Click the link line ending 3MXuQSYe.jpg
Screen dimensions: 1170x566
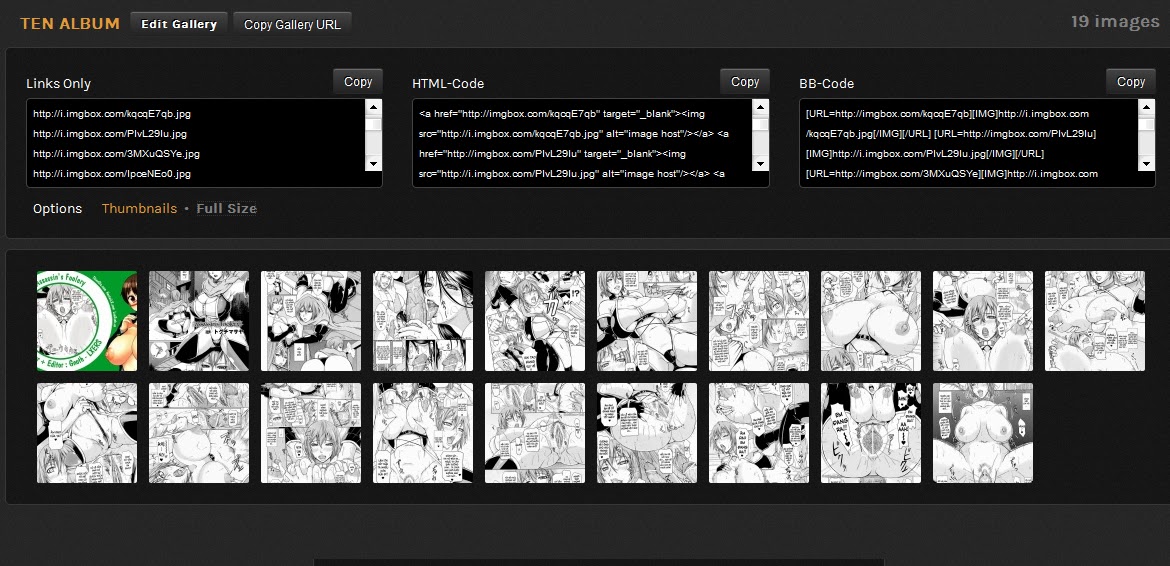(x=116, y=154)
